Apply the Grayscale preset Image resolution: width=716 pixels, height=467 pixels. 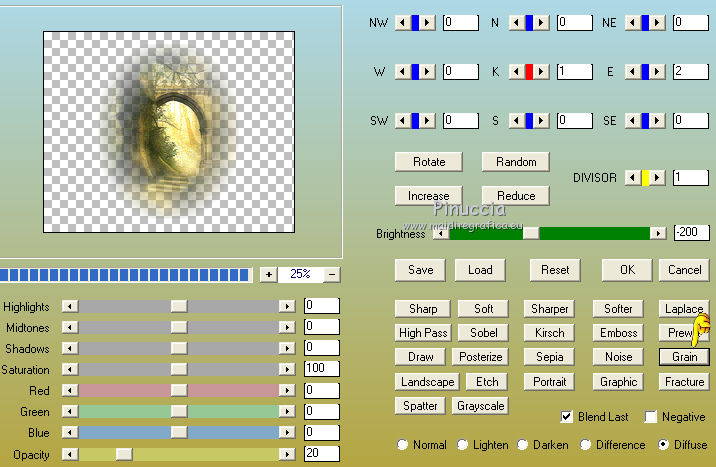[480, 406]
